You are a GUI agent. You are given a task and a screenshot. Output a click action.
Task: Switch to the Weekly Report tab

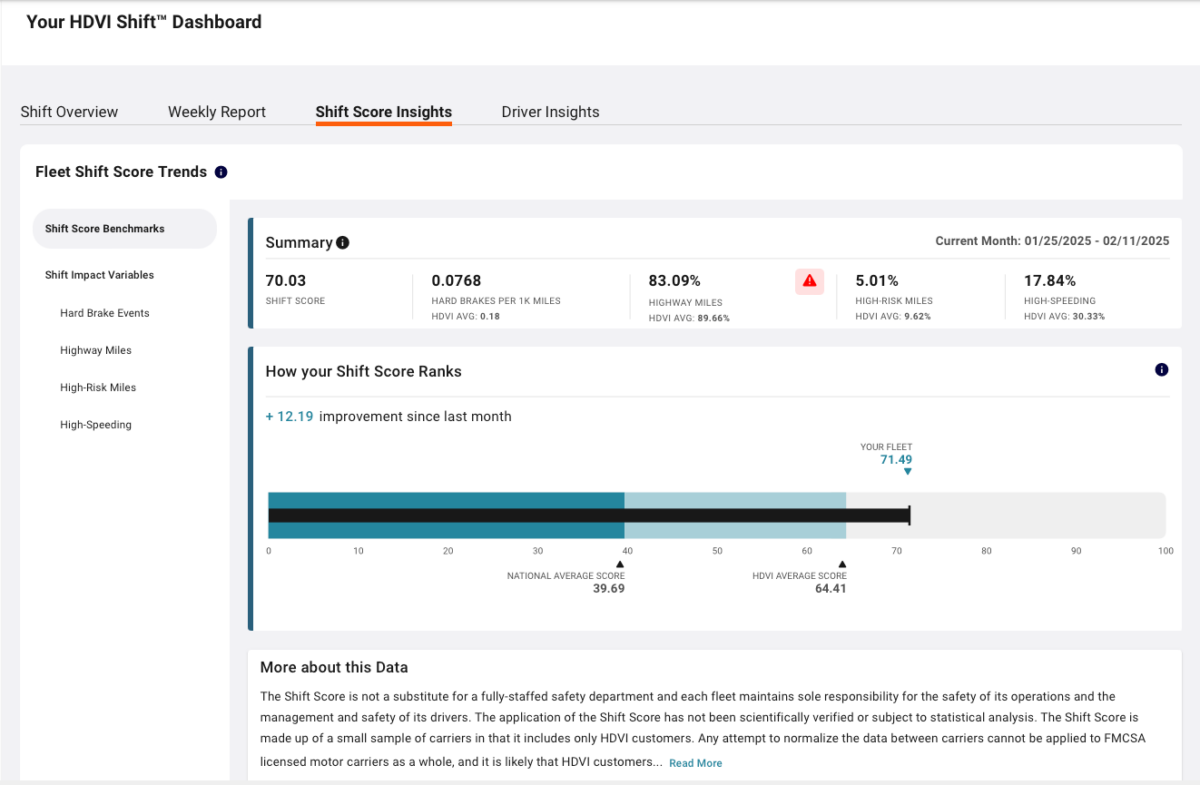(217, 112)
